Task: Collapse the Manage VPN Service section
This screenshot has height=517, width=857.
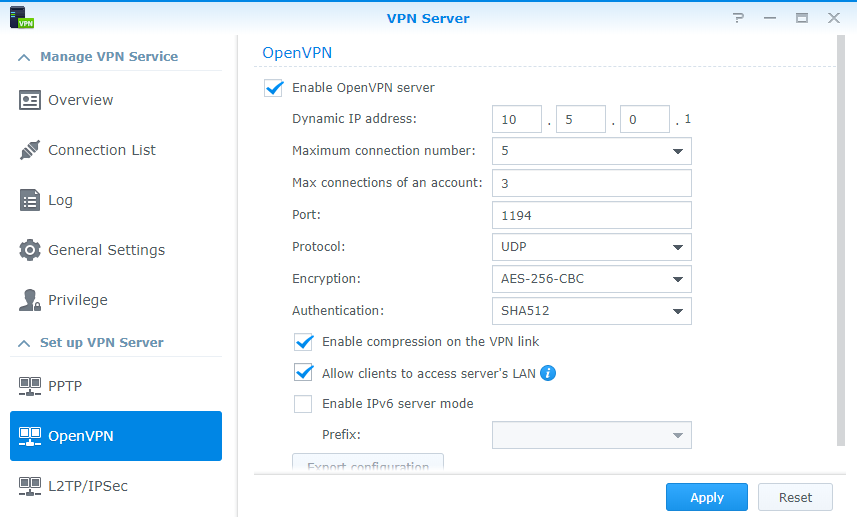Action: (x=24, y=57)
